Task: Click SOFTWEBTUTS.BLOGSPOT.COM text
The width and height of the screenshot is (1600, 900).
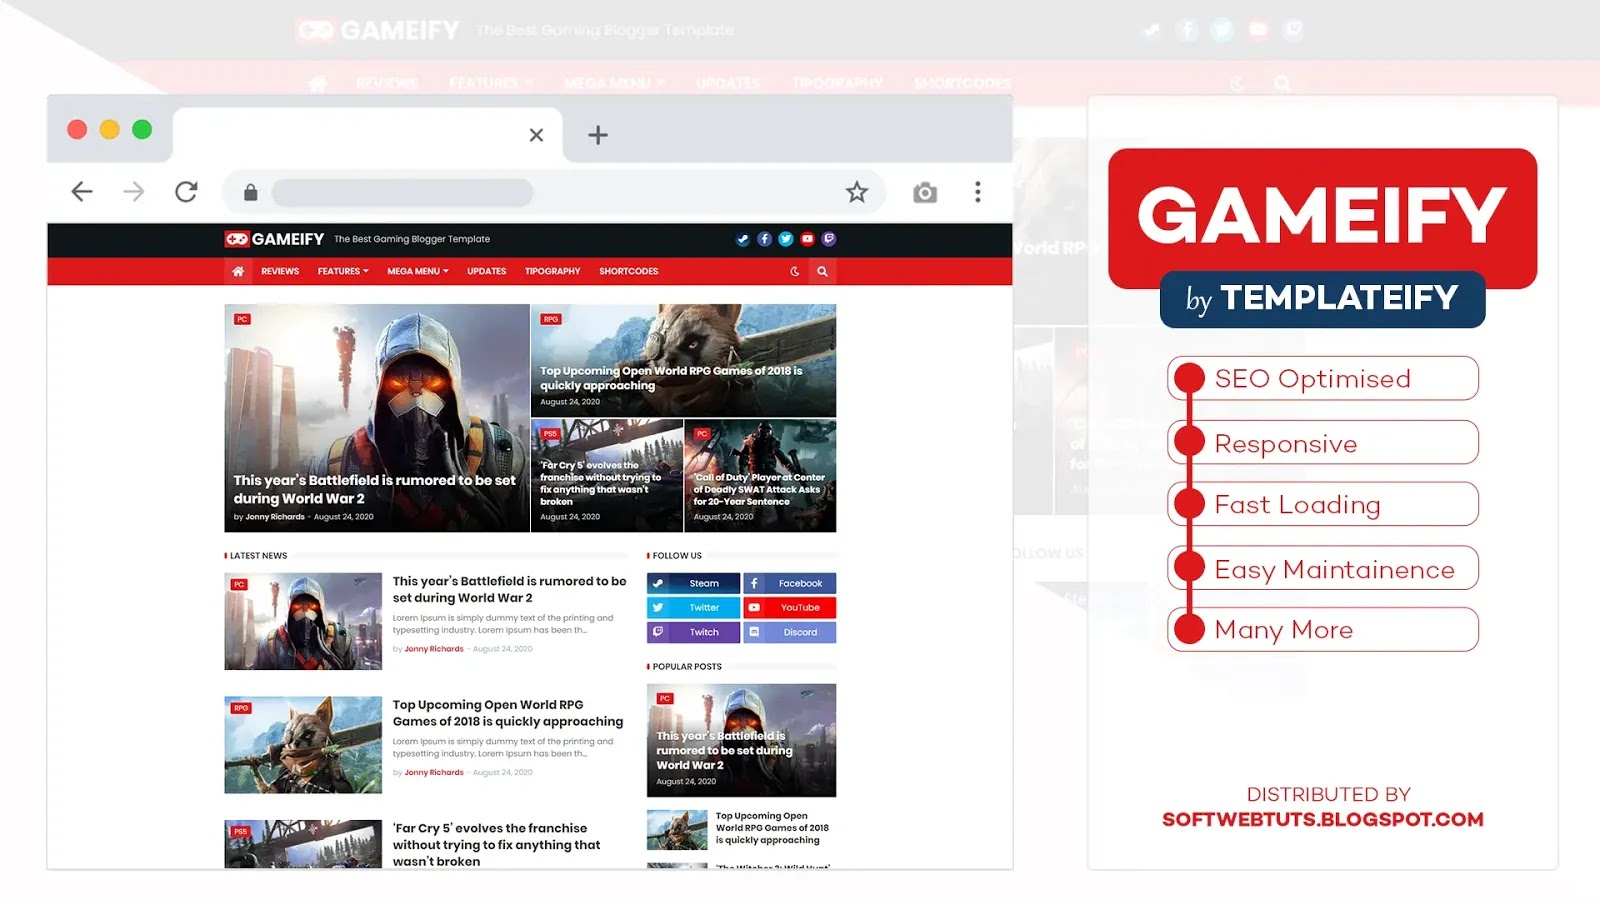Action: pos(1323,820)
